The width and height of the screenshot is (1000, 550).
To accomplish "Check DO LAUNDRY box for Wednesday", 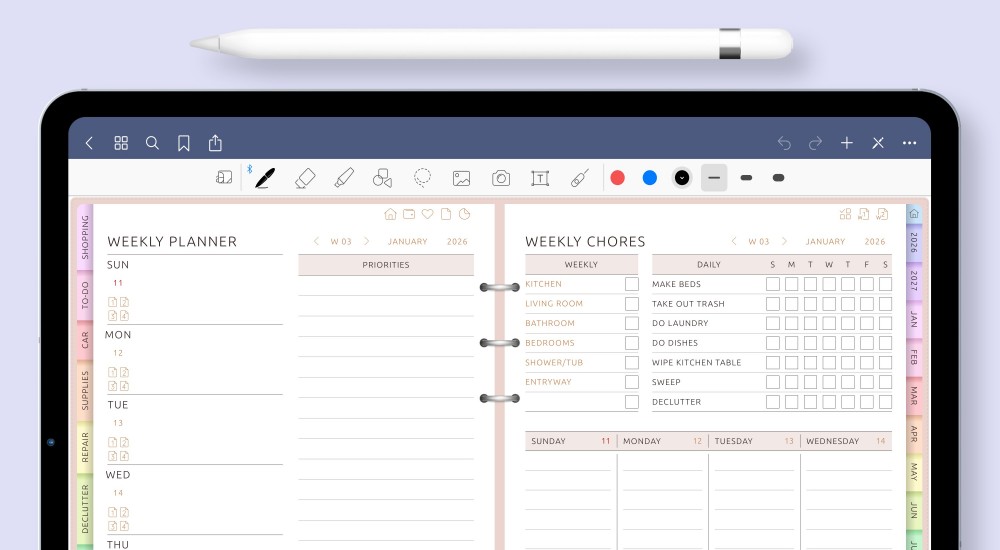I will coord(829,323).
